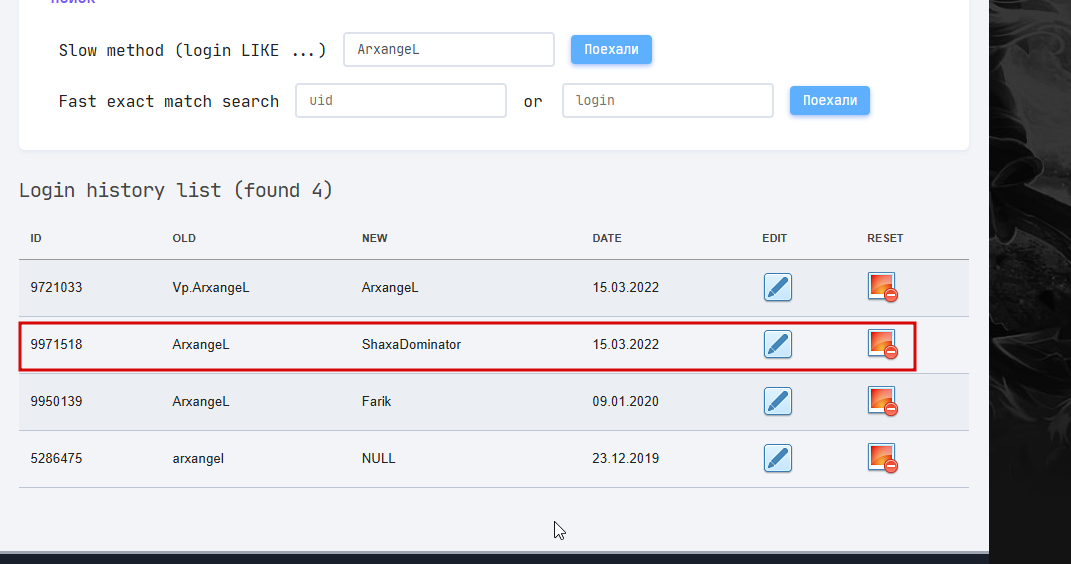The image size is (1071, 564).
Task: Reset icon for row 9721033
Action: tap(882, 287)
